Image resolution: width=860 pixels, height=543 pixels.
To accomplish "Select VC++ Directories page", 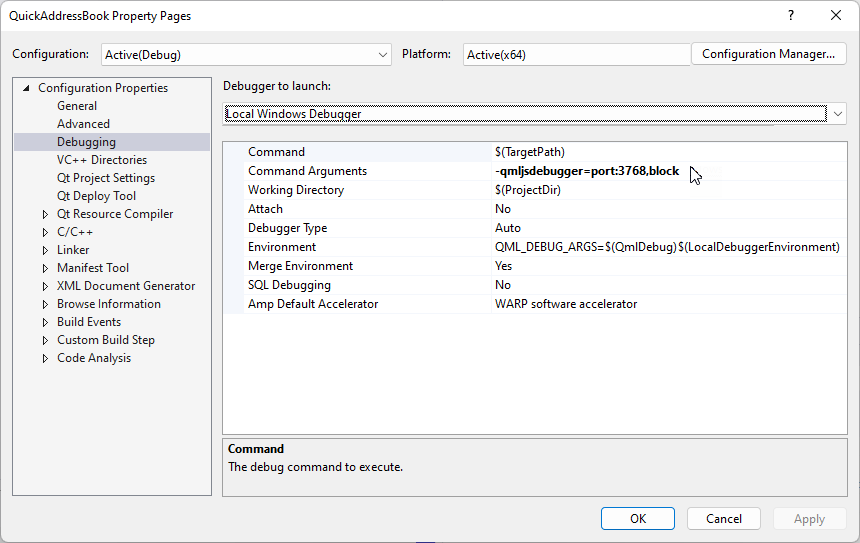I will click(102, 160).
